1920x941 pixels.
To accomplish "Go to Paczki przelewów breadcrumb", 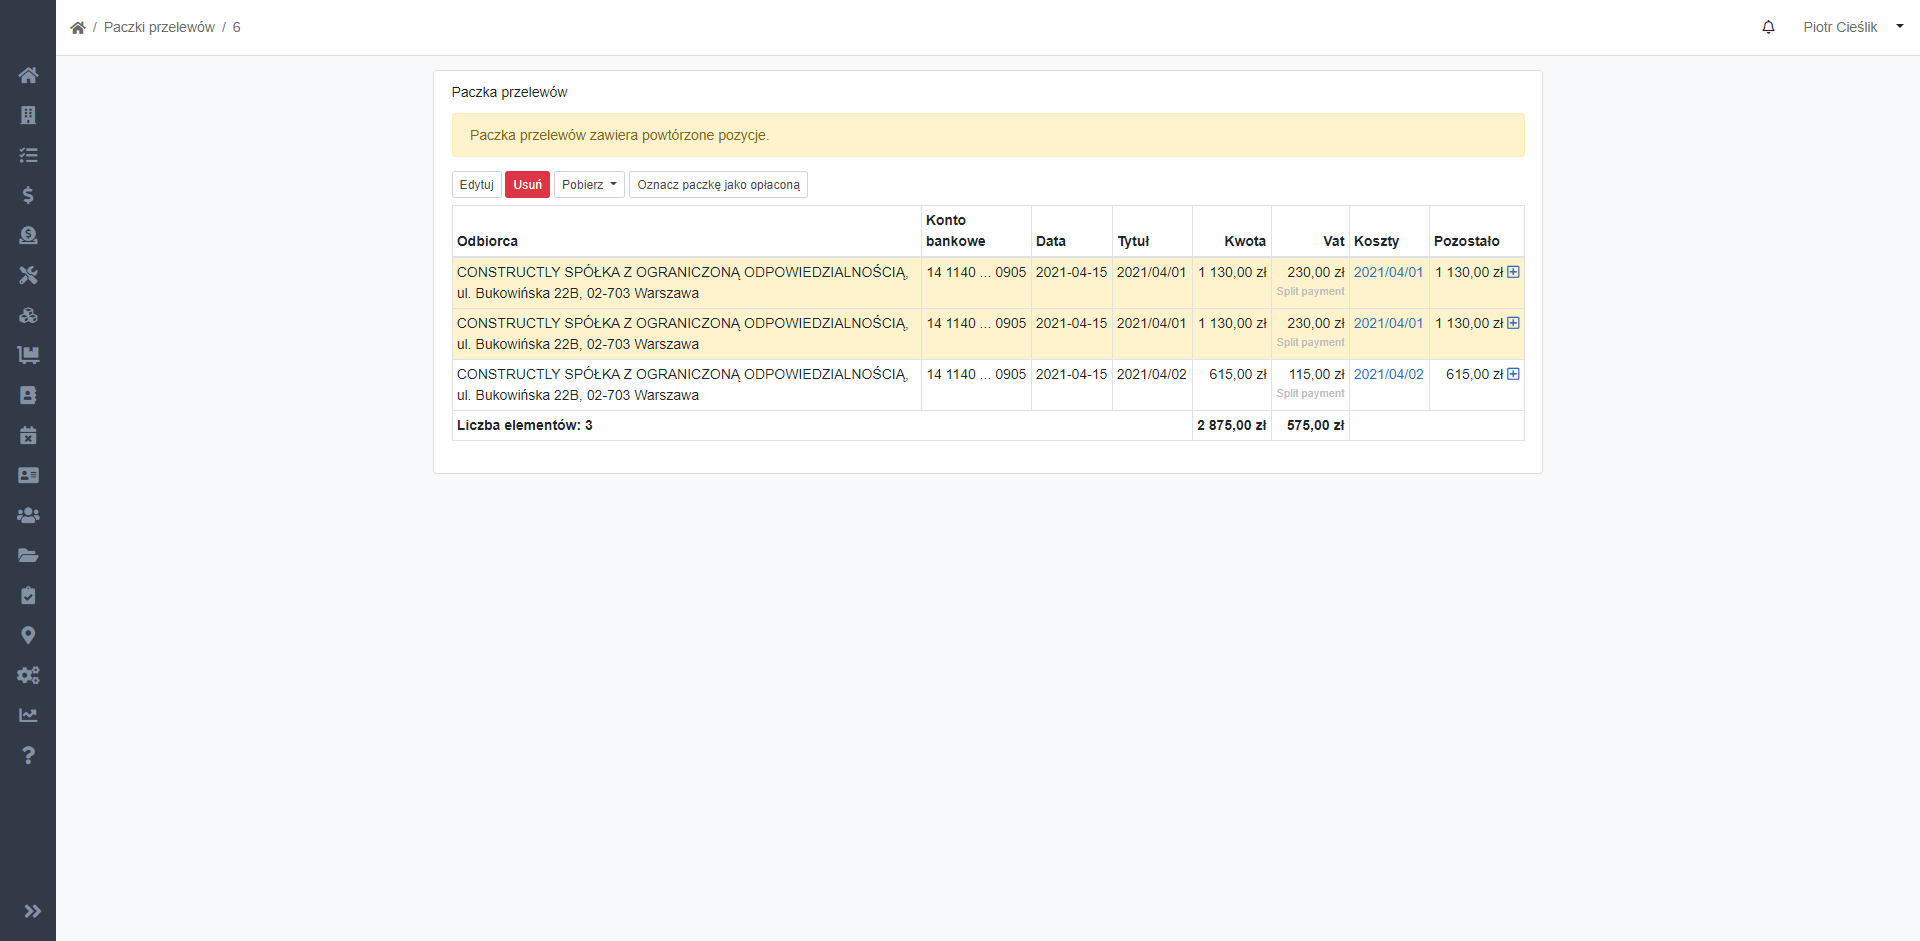I will (159, 27).
